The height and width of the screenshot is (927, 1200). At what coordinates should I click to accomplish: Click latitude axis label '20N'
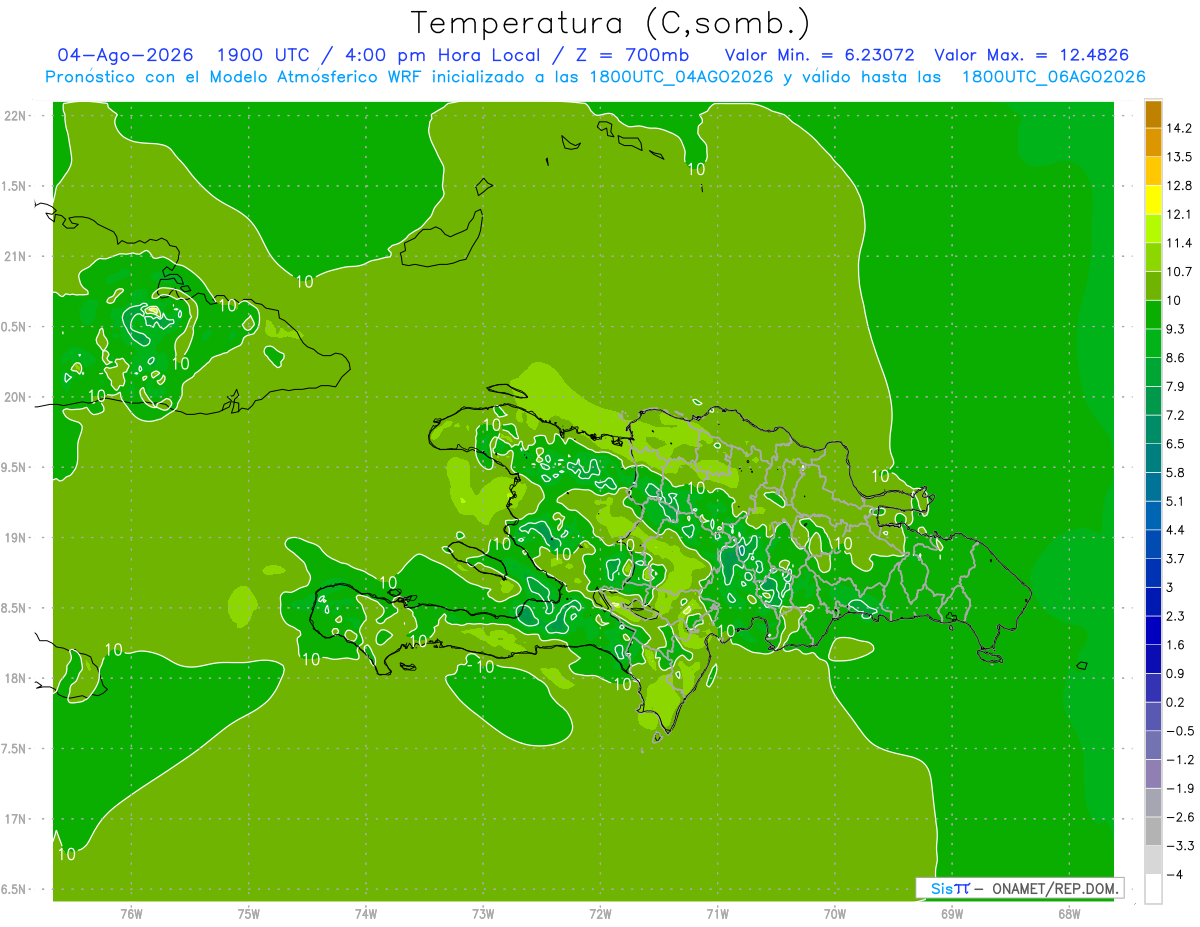coord(16,397)
